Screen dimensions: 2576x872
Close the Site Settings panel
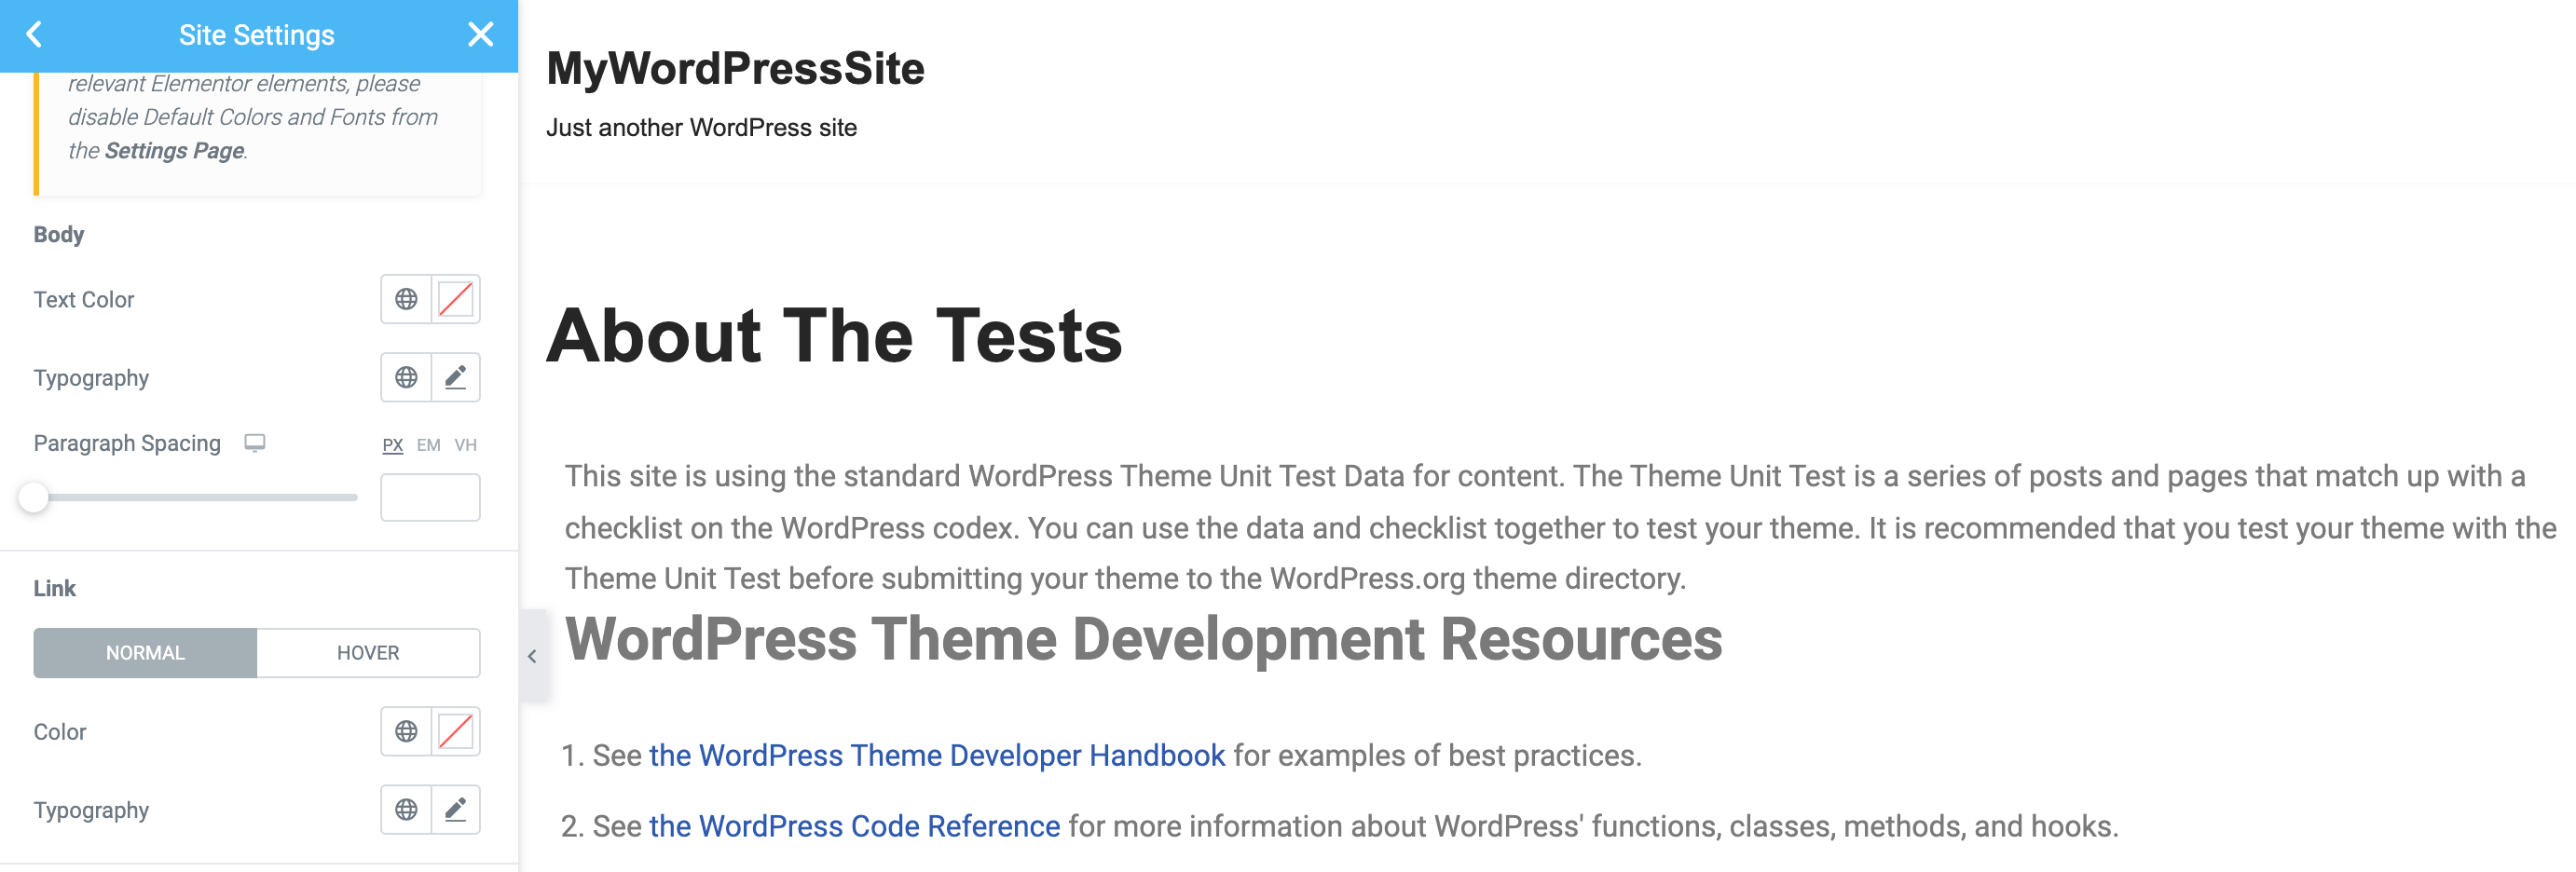tap(481, 34)
